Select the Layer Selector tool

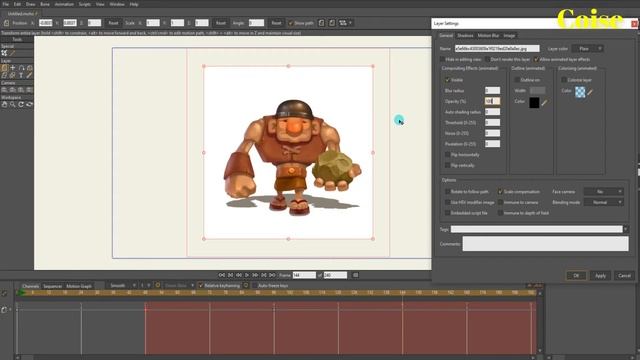coord(13,76)
